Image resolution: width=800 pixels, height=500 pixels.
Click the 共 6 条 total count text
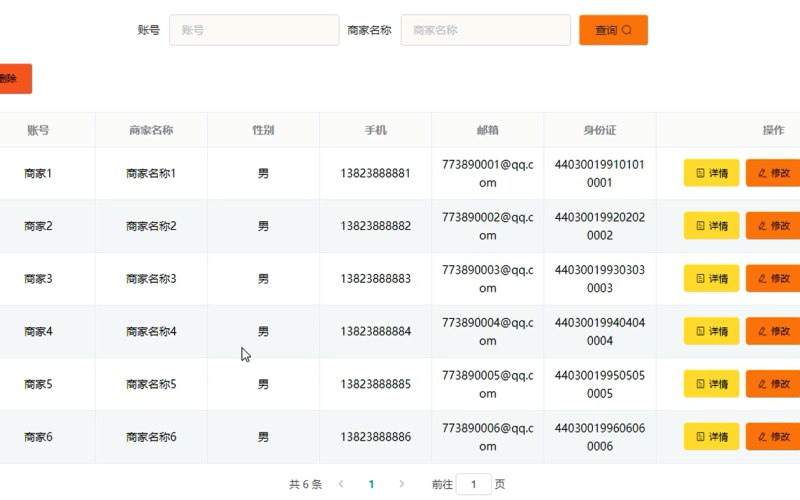(x=306, y=484)
